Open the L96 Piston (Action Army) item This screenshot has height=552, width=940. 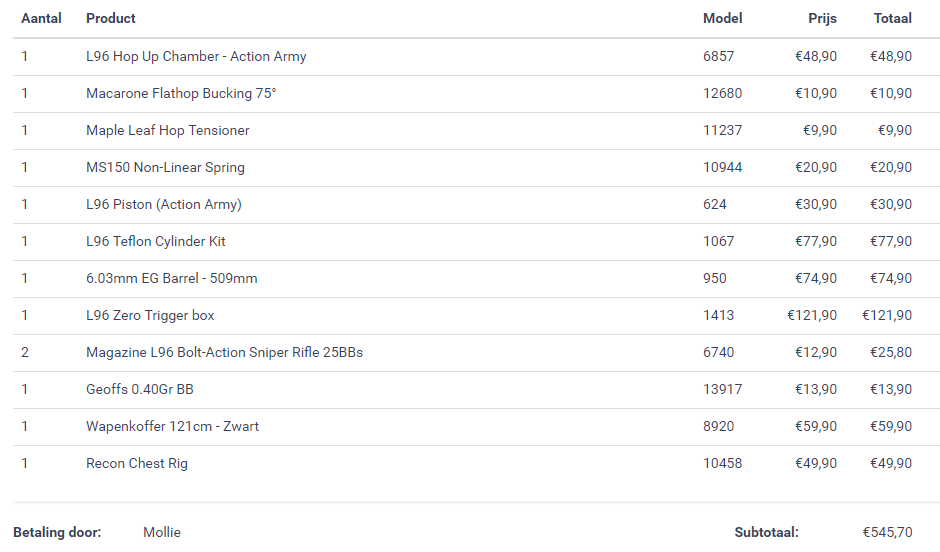point(164,204)
